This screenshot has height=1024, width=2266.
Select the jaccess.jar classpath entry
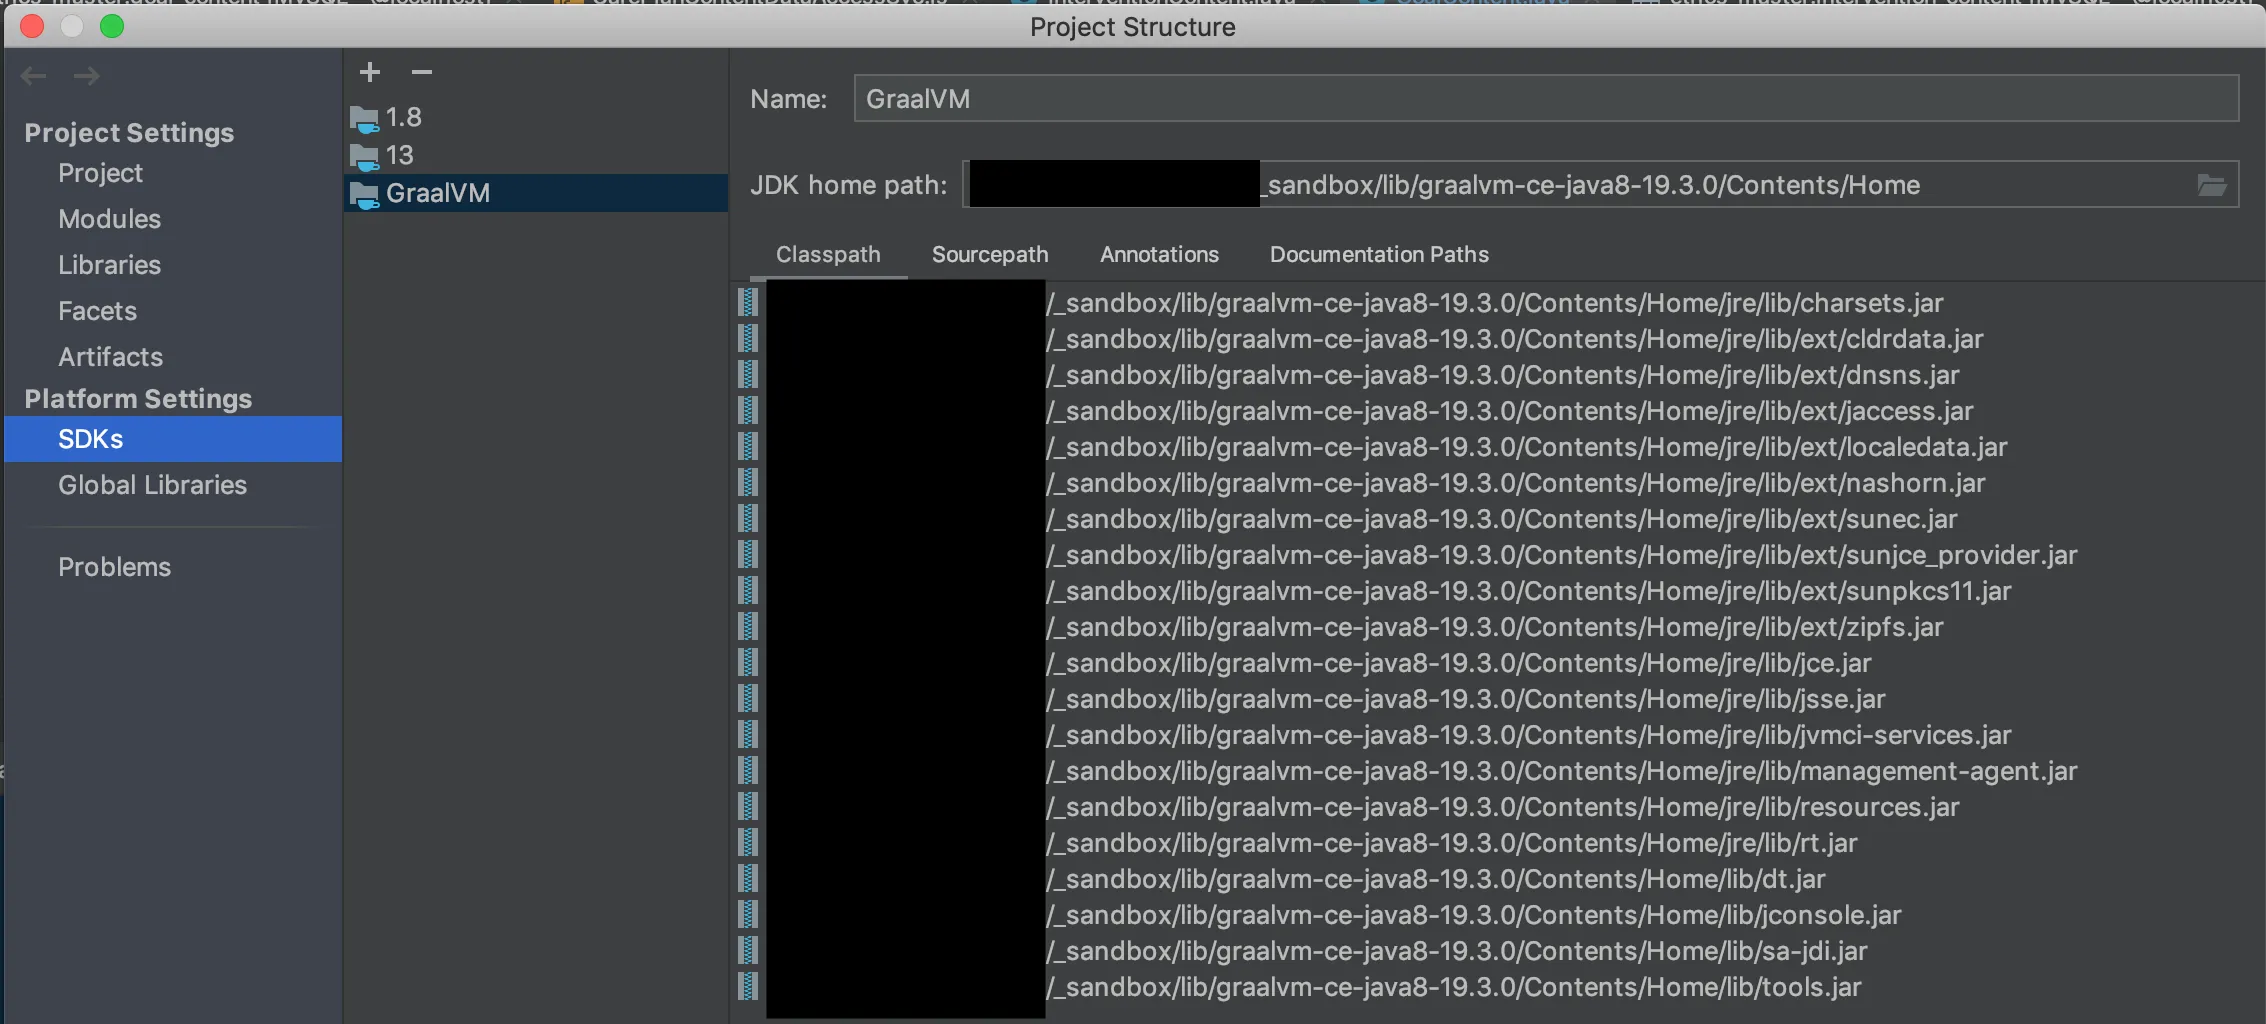click(x=1495, y=411)
